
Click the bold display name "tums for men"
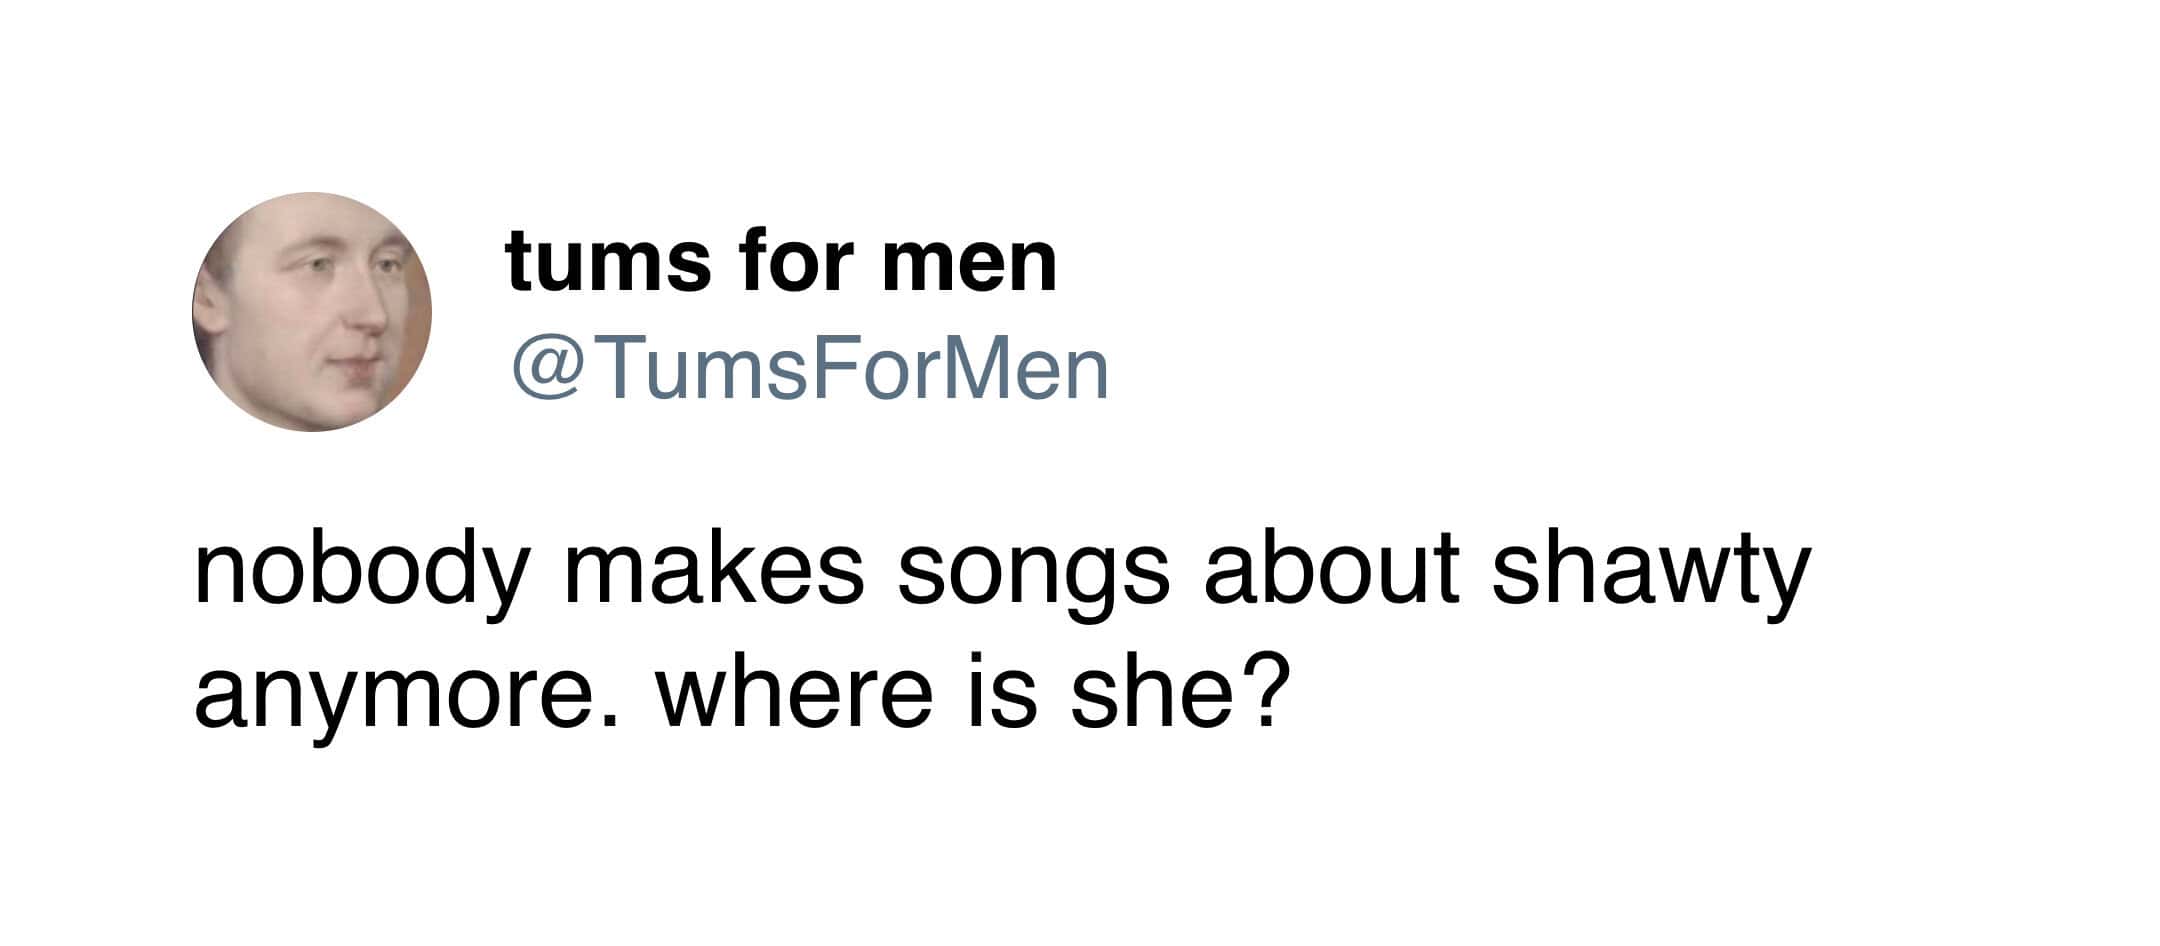781,261
